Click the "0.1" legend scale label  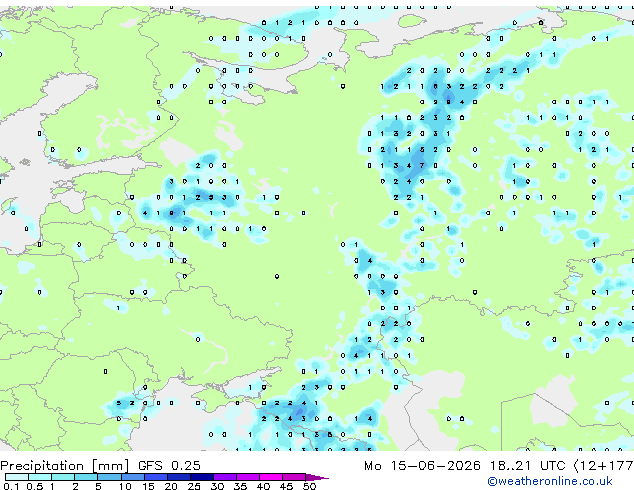click(x=11, y=486)
